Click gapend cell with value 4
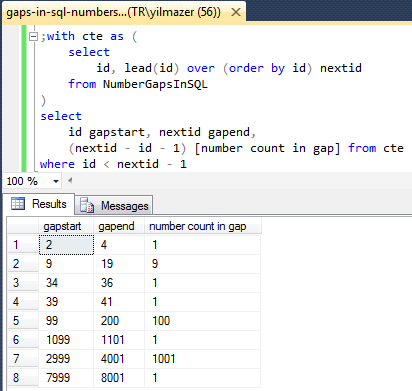Image resolution: width=412 pixels, height=391 pixels. coord(119,245)
